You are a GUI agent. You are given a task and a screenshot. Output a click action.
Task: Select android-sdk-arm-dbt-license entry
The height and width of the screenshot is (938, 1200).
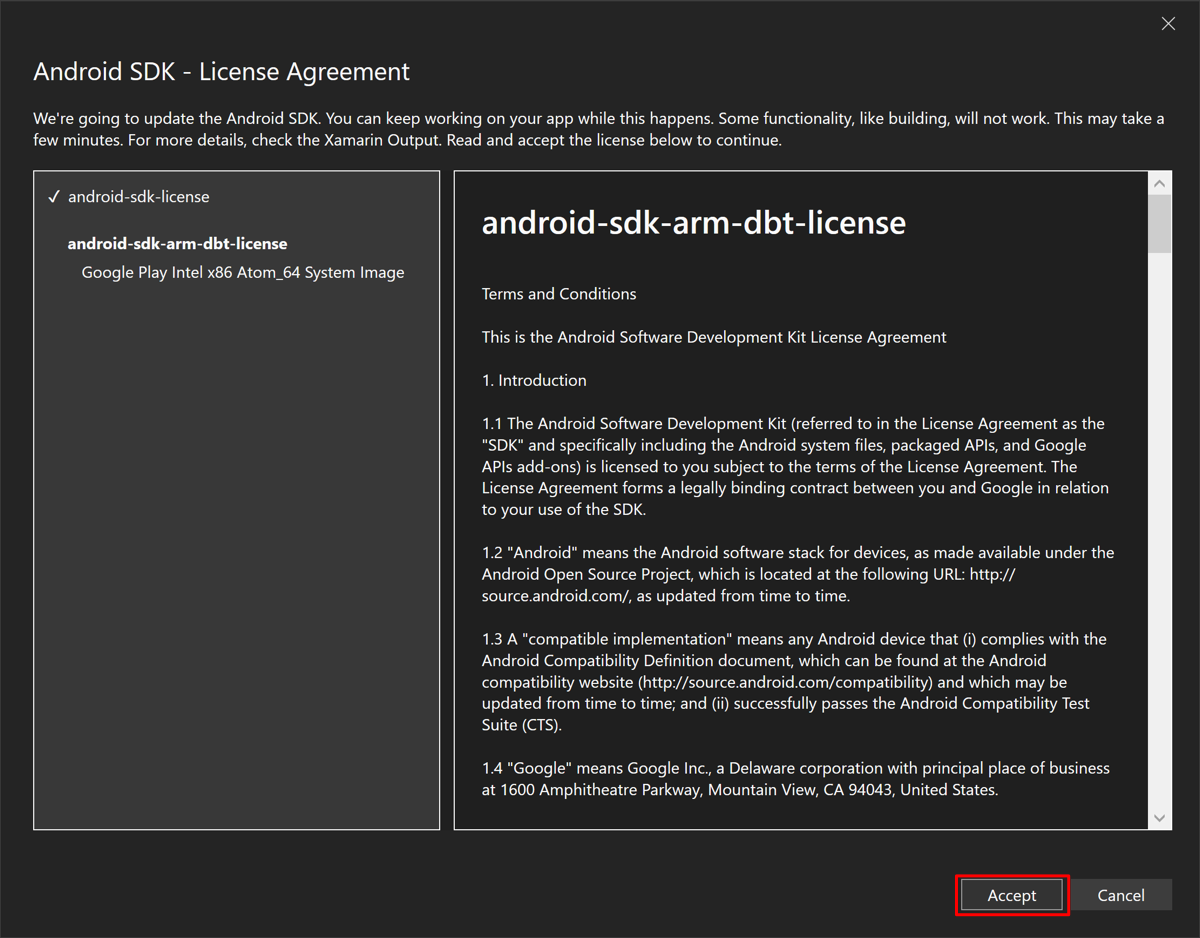coord(178,243)
